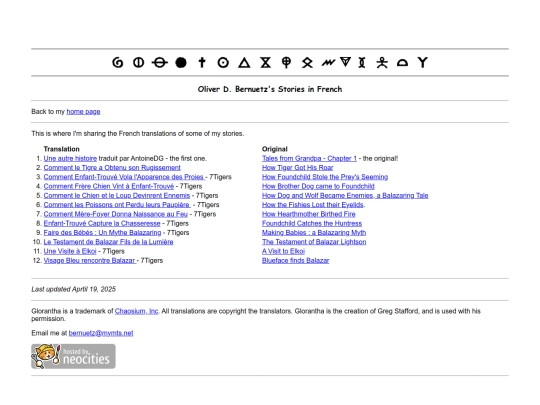Click the crossed circle on a stem rune
Screen dimensions: 540x405
tap(286, 63)
